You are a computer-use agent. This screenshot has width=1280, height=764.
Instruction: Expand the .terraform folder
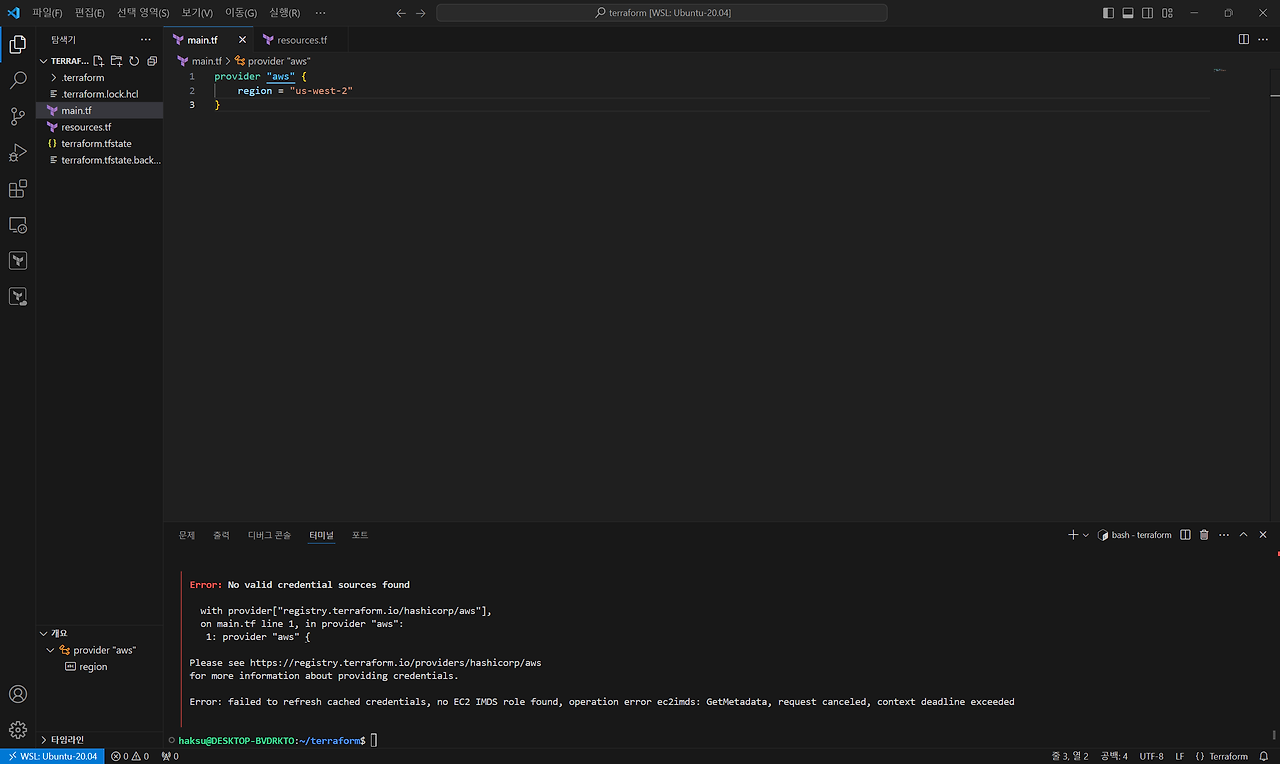(x=82, y=77)
